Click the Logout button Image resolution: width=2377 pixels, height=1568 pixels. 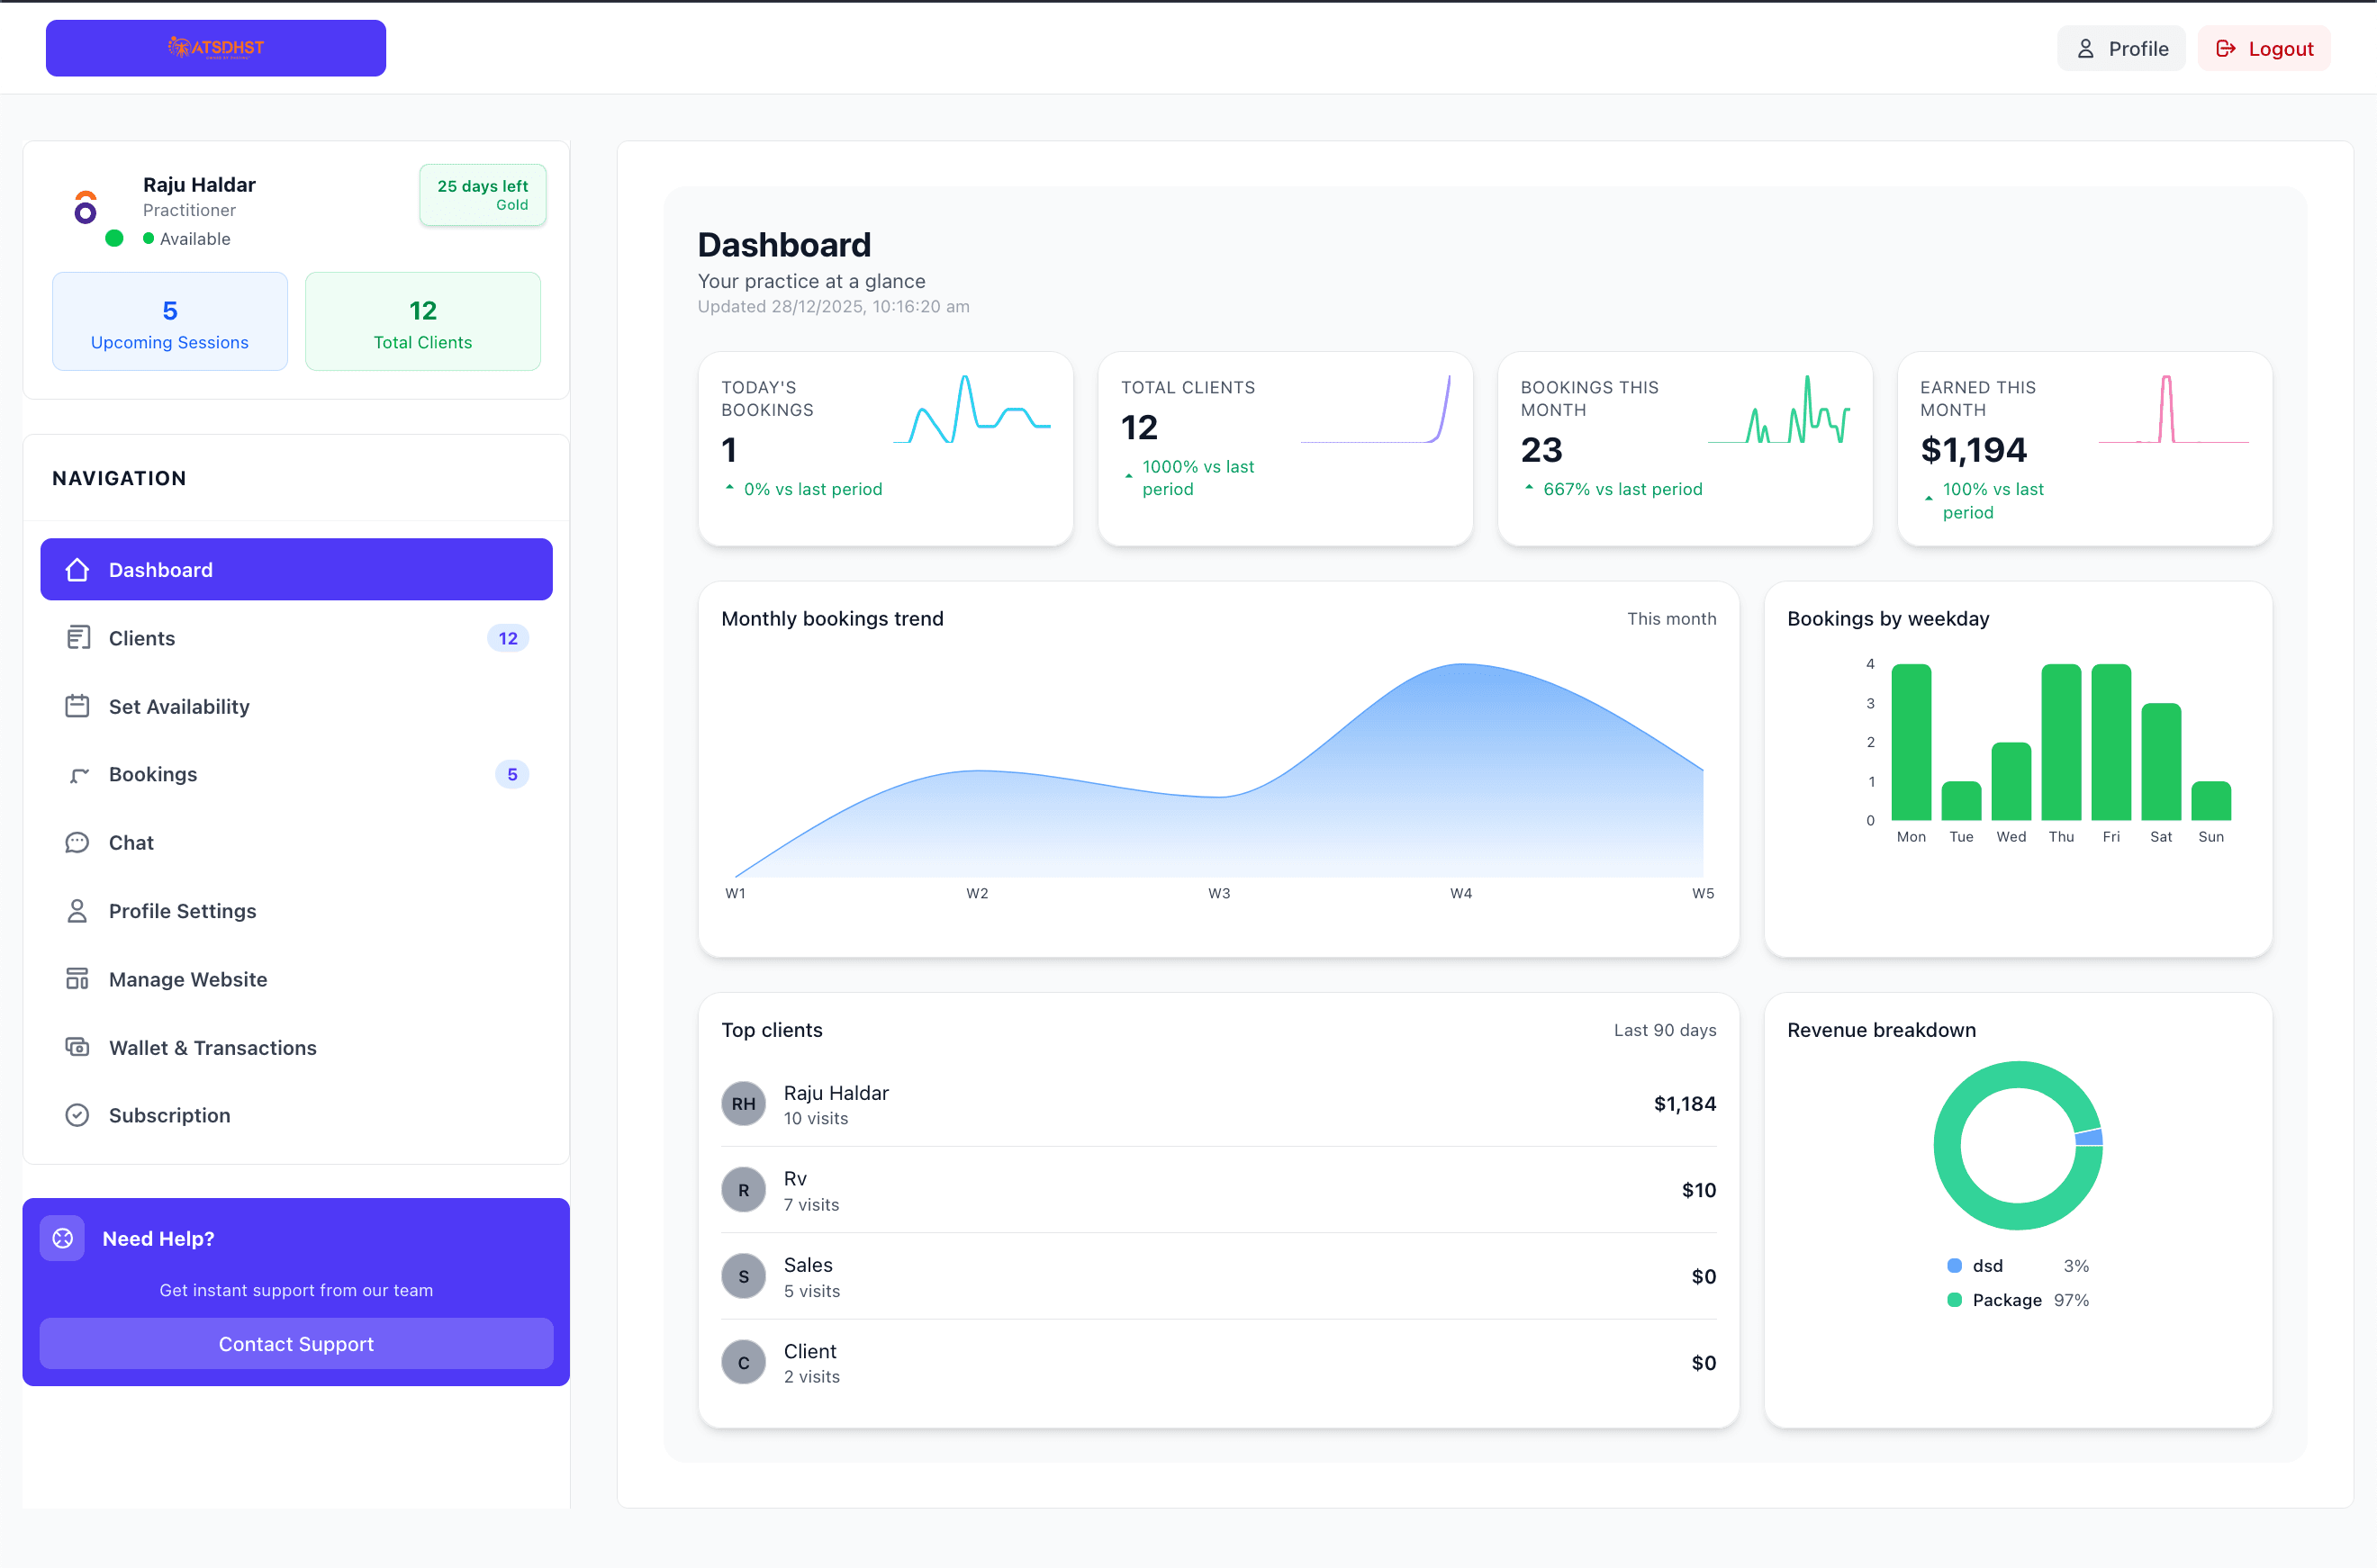(x=2264, y=47)
